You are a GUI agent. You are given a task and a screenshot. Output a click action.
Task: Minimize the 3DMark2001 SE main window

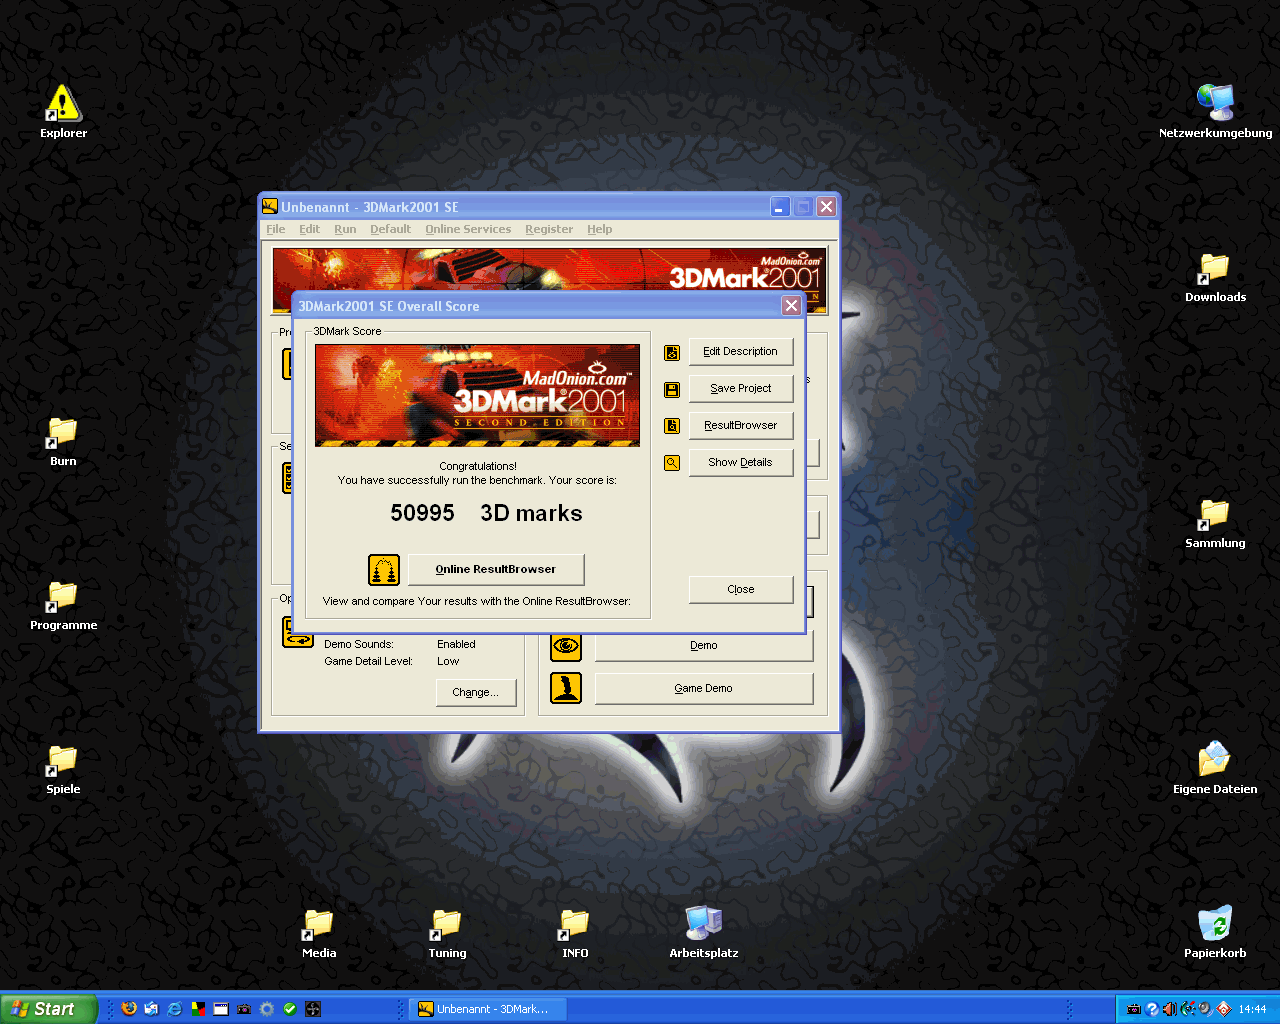780,207
